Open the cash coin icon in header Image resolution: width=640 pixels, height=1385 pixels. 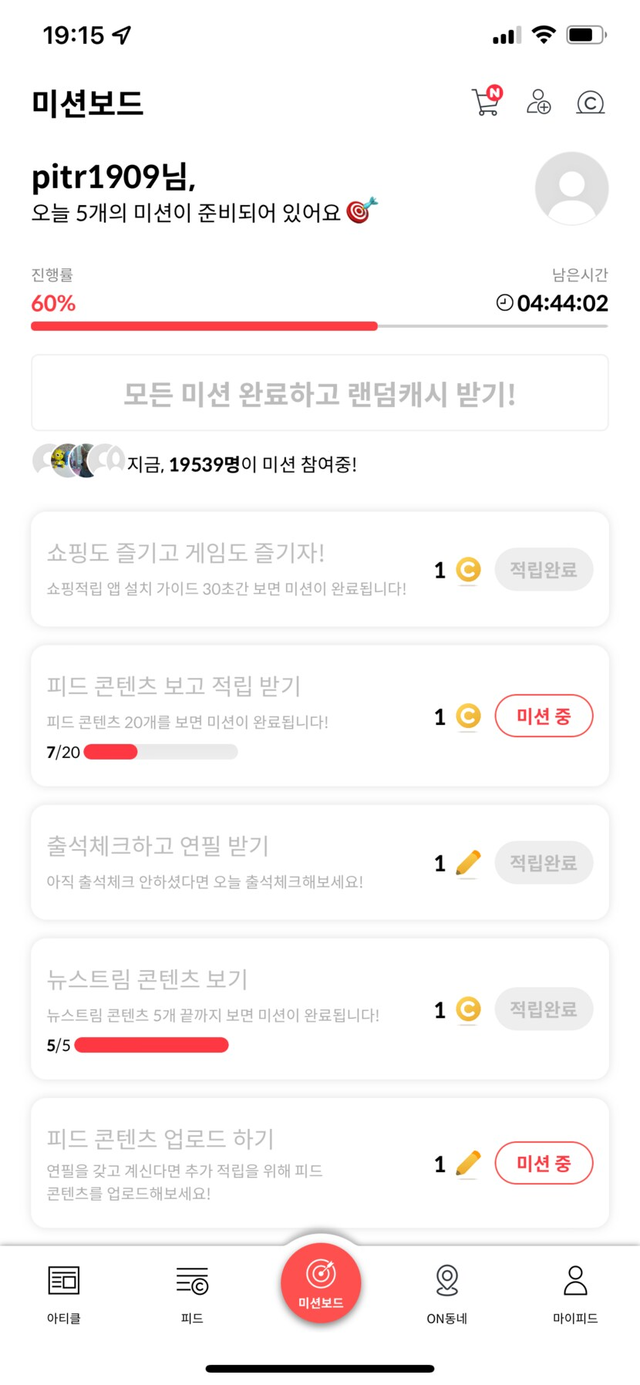tap(591, 102)
